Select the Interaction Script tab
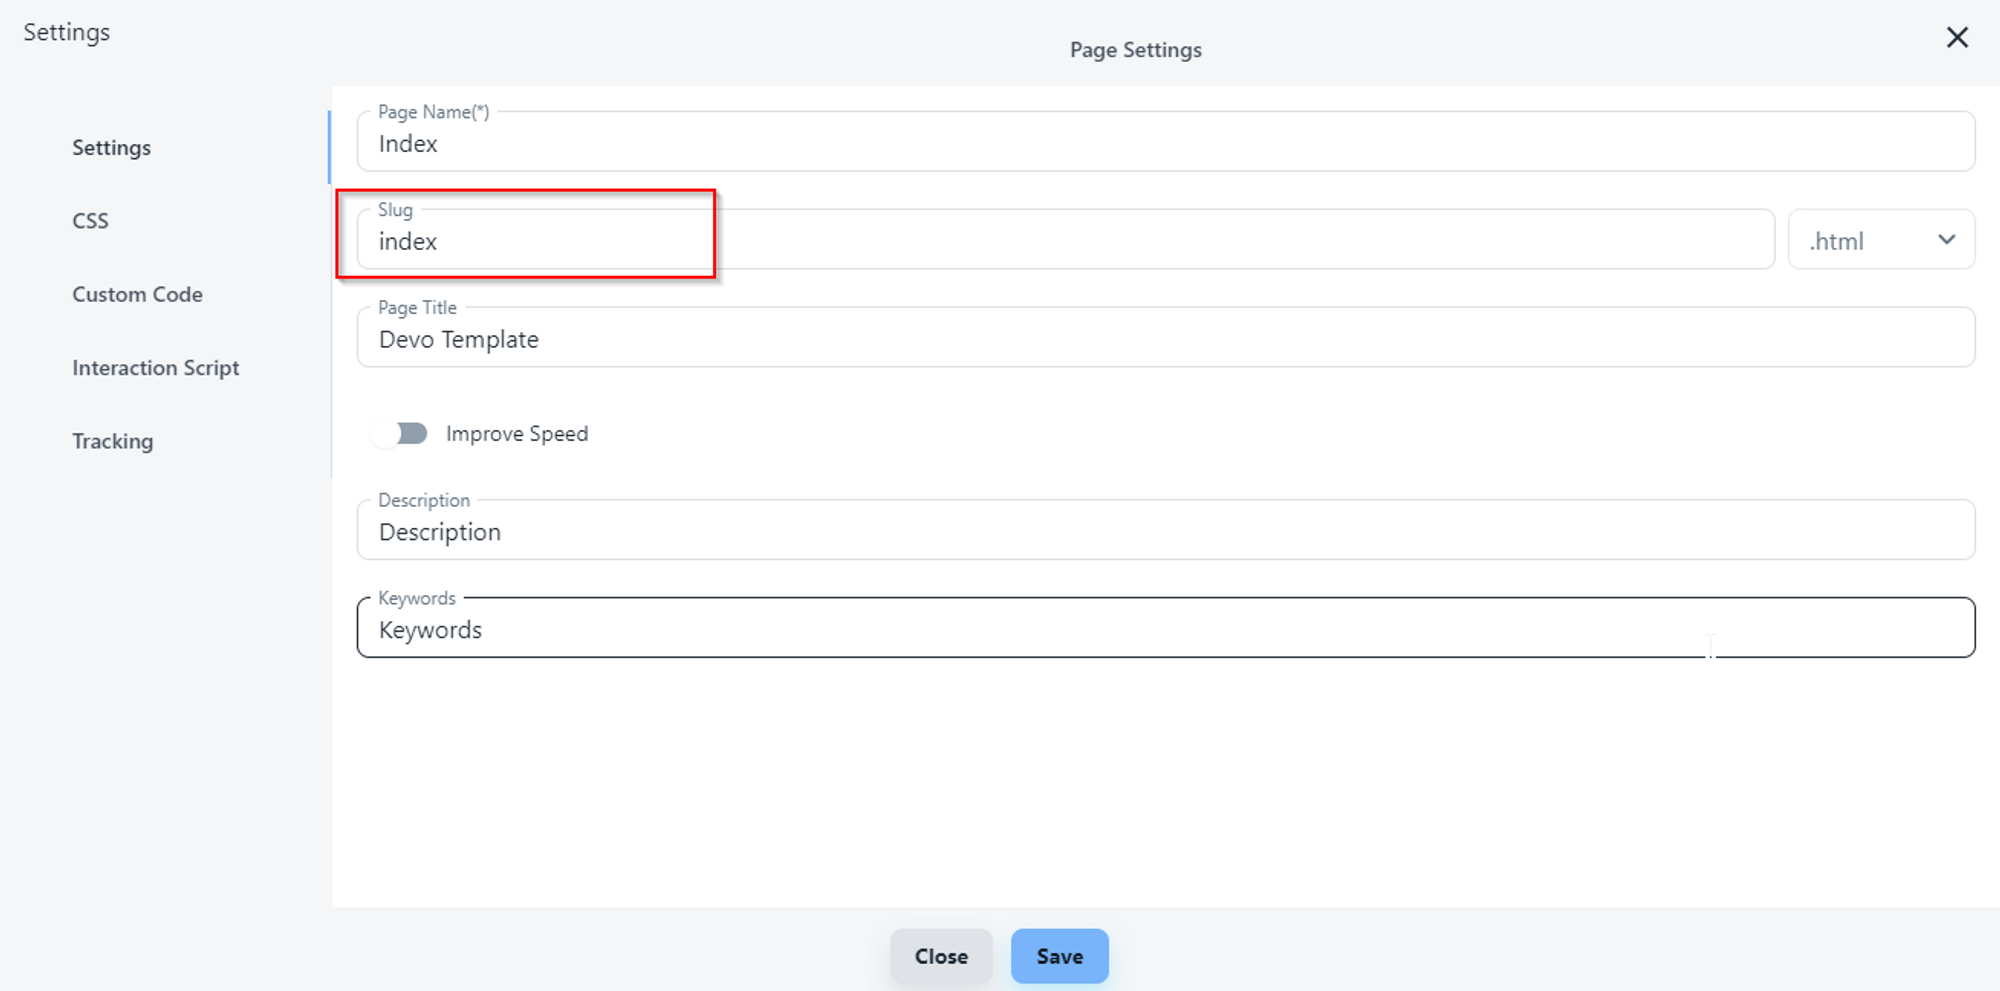The width and height of the screenshot is (2000, 991). click(x=155, y=368)
